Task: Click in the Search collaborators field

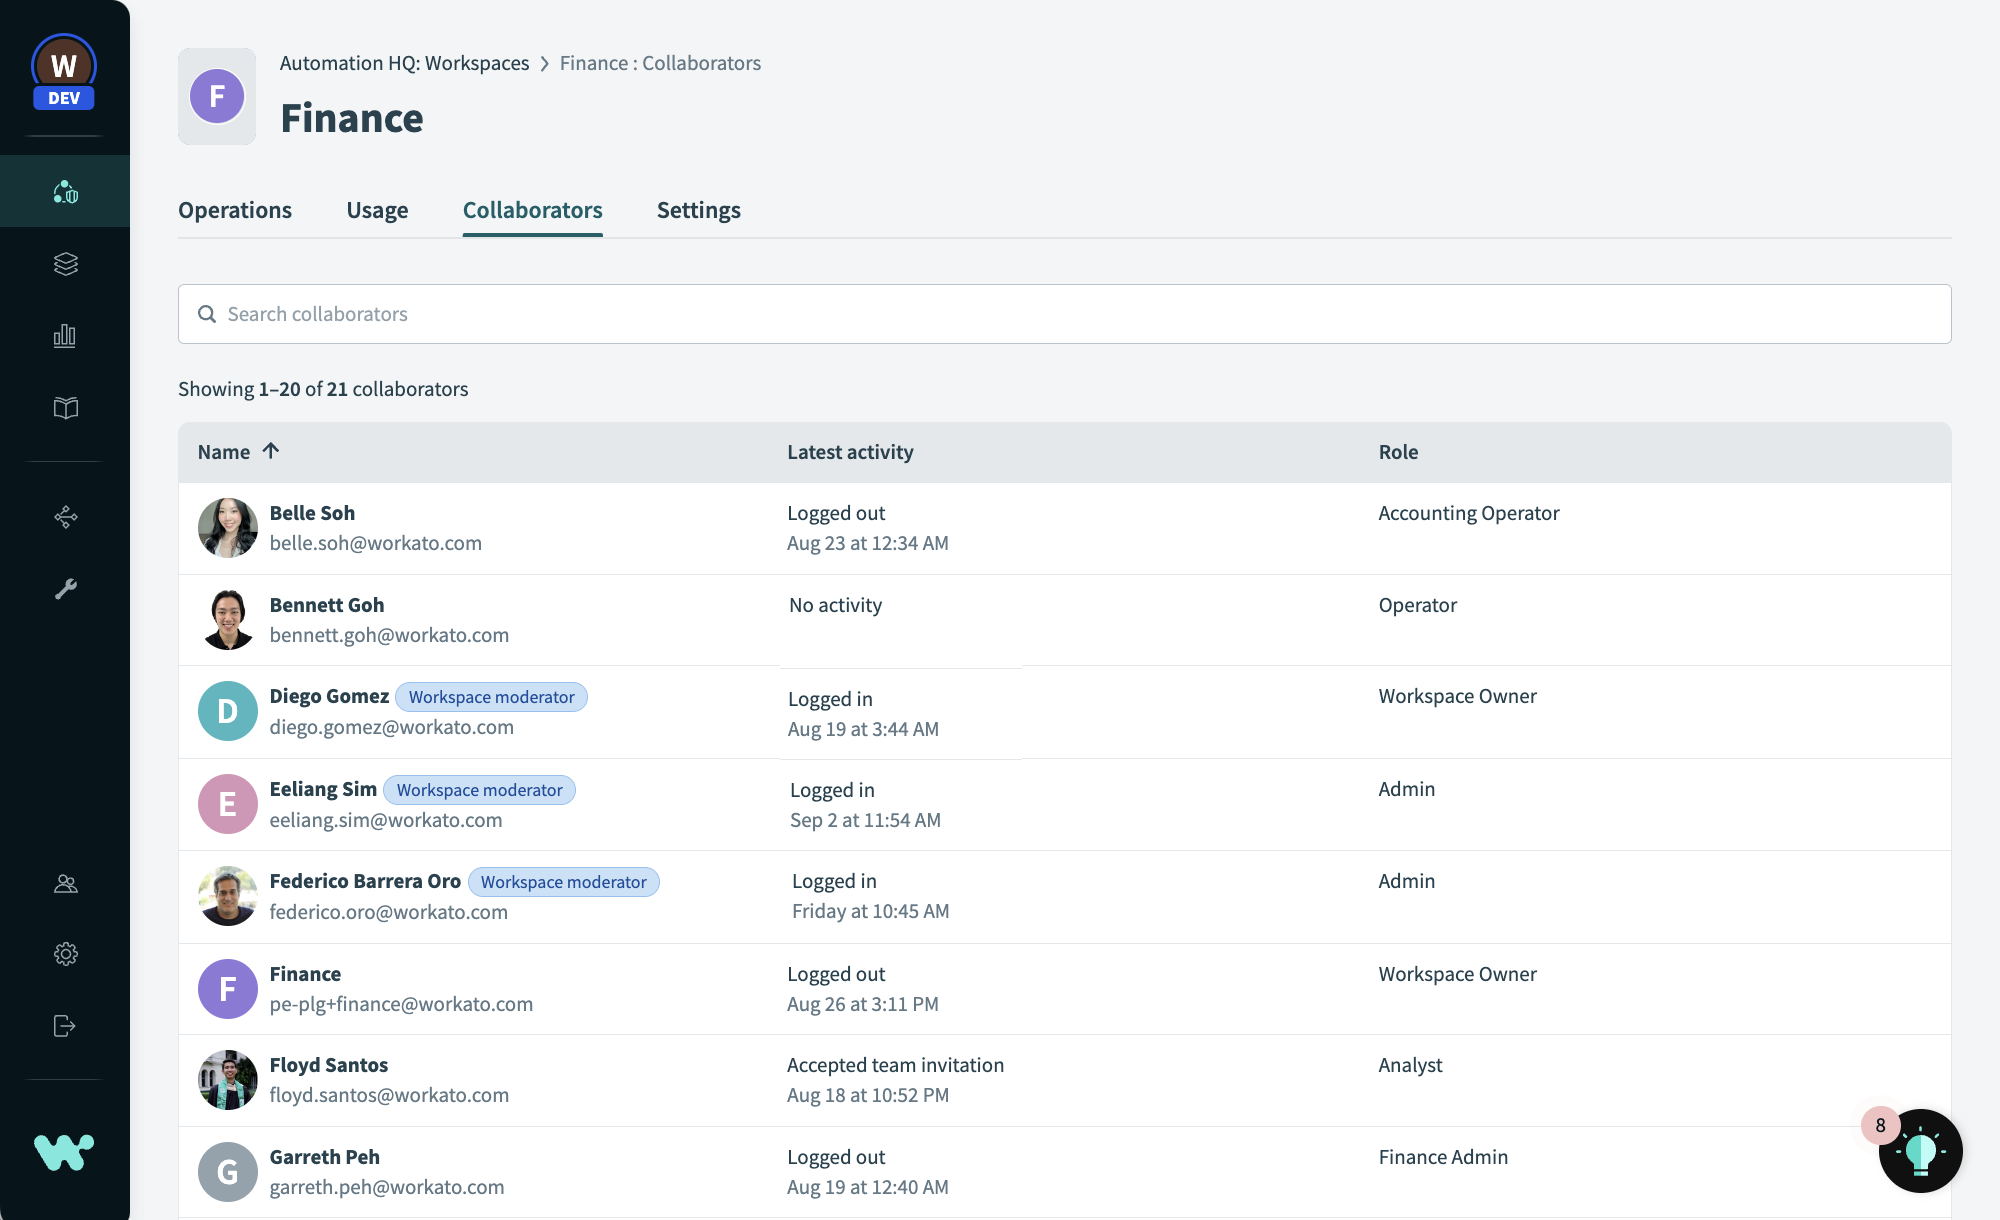Action: click(1064, 314)
